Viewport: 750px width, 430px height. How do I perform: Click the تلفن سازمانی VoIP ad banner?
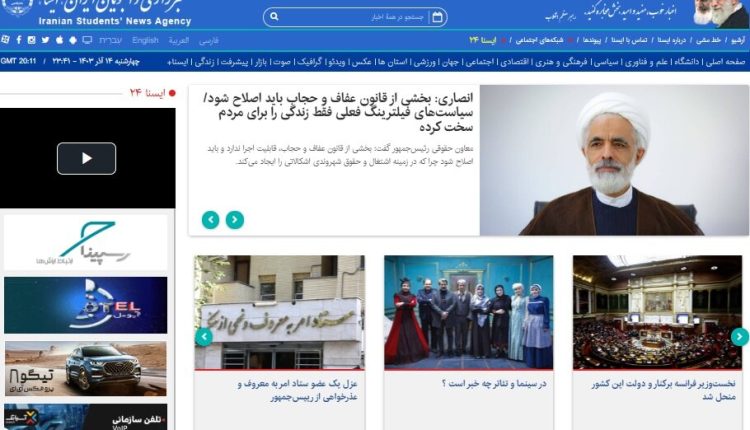tap(86, 417)
